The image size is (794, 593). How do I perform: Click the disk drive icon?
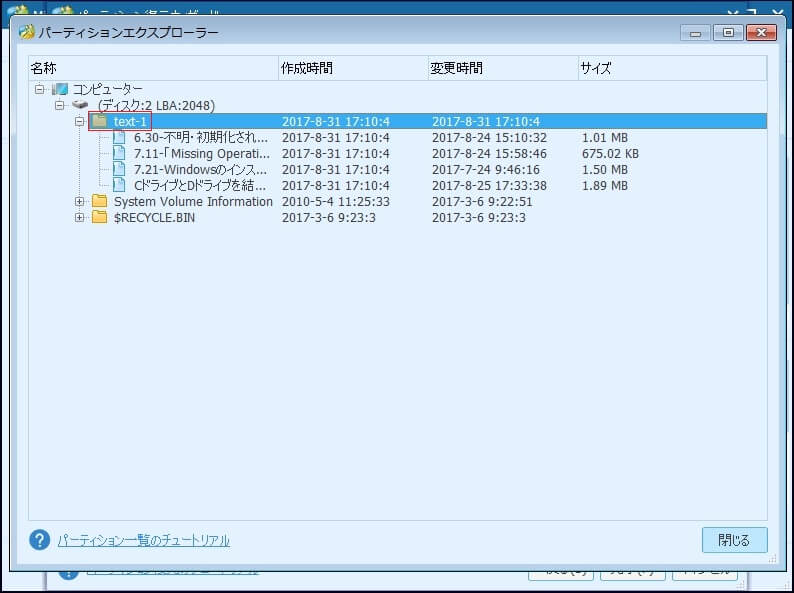pos(80,104)
